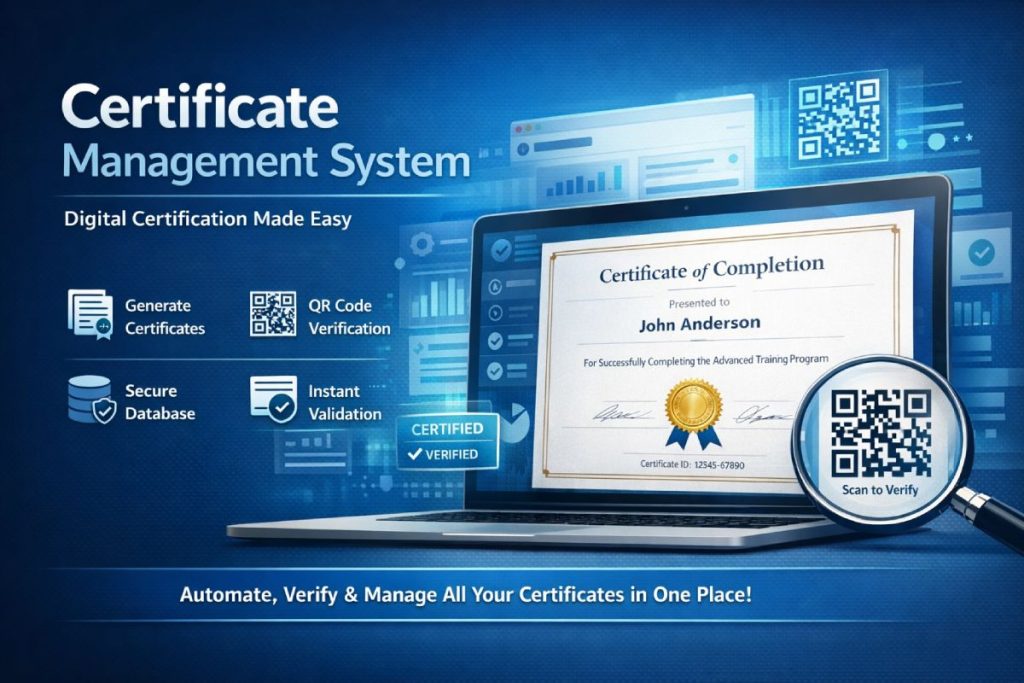Click the Generate Certificates document icon
The width and height of the screenshot is (1024, 683).
(x=89, y=315)
